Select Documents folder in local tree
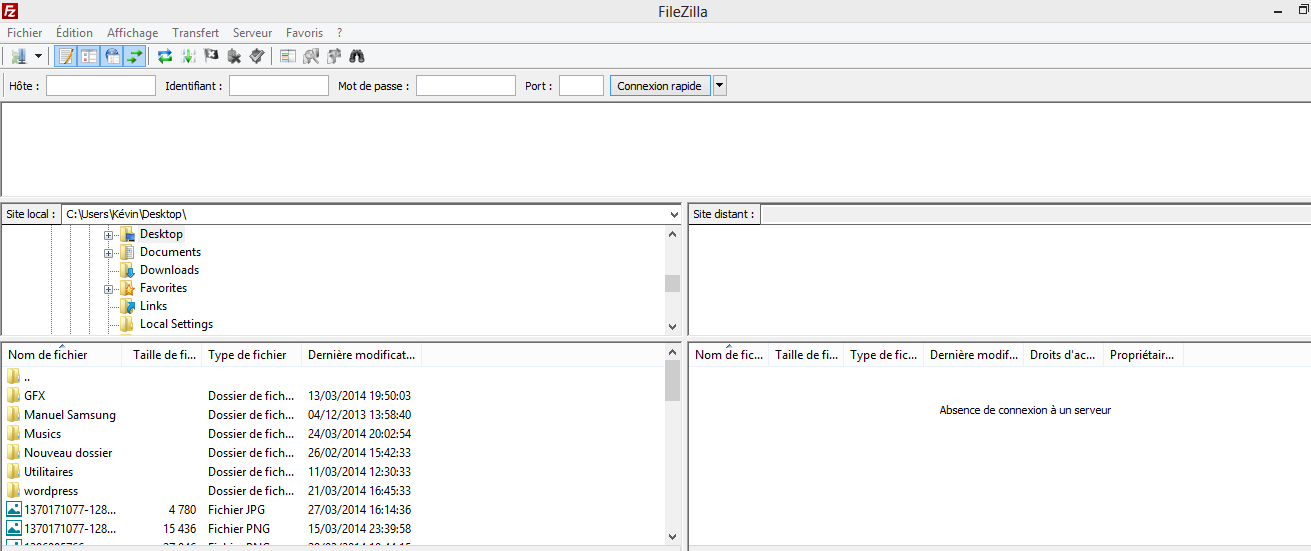Screen dimensions: 1311x551 pyautogui.click(x=170, y=252)
